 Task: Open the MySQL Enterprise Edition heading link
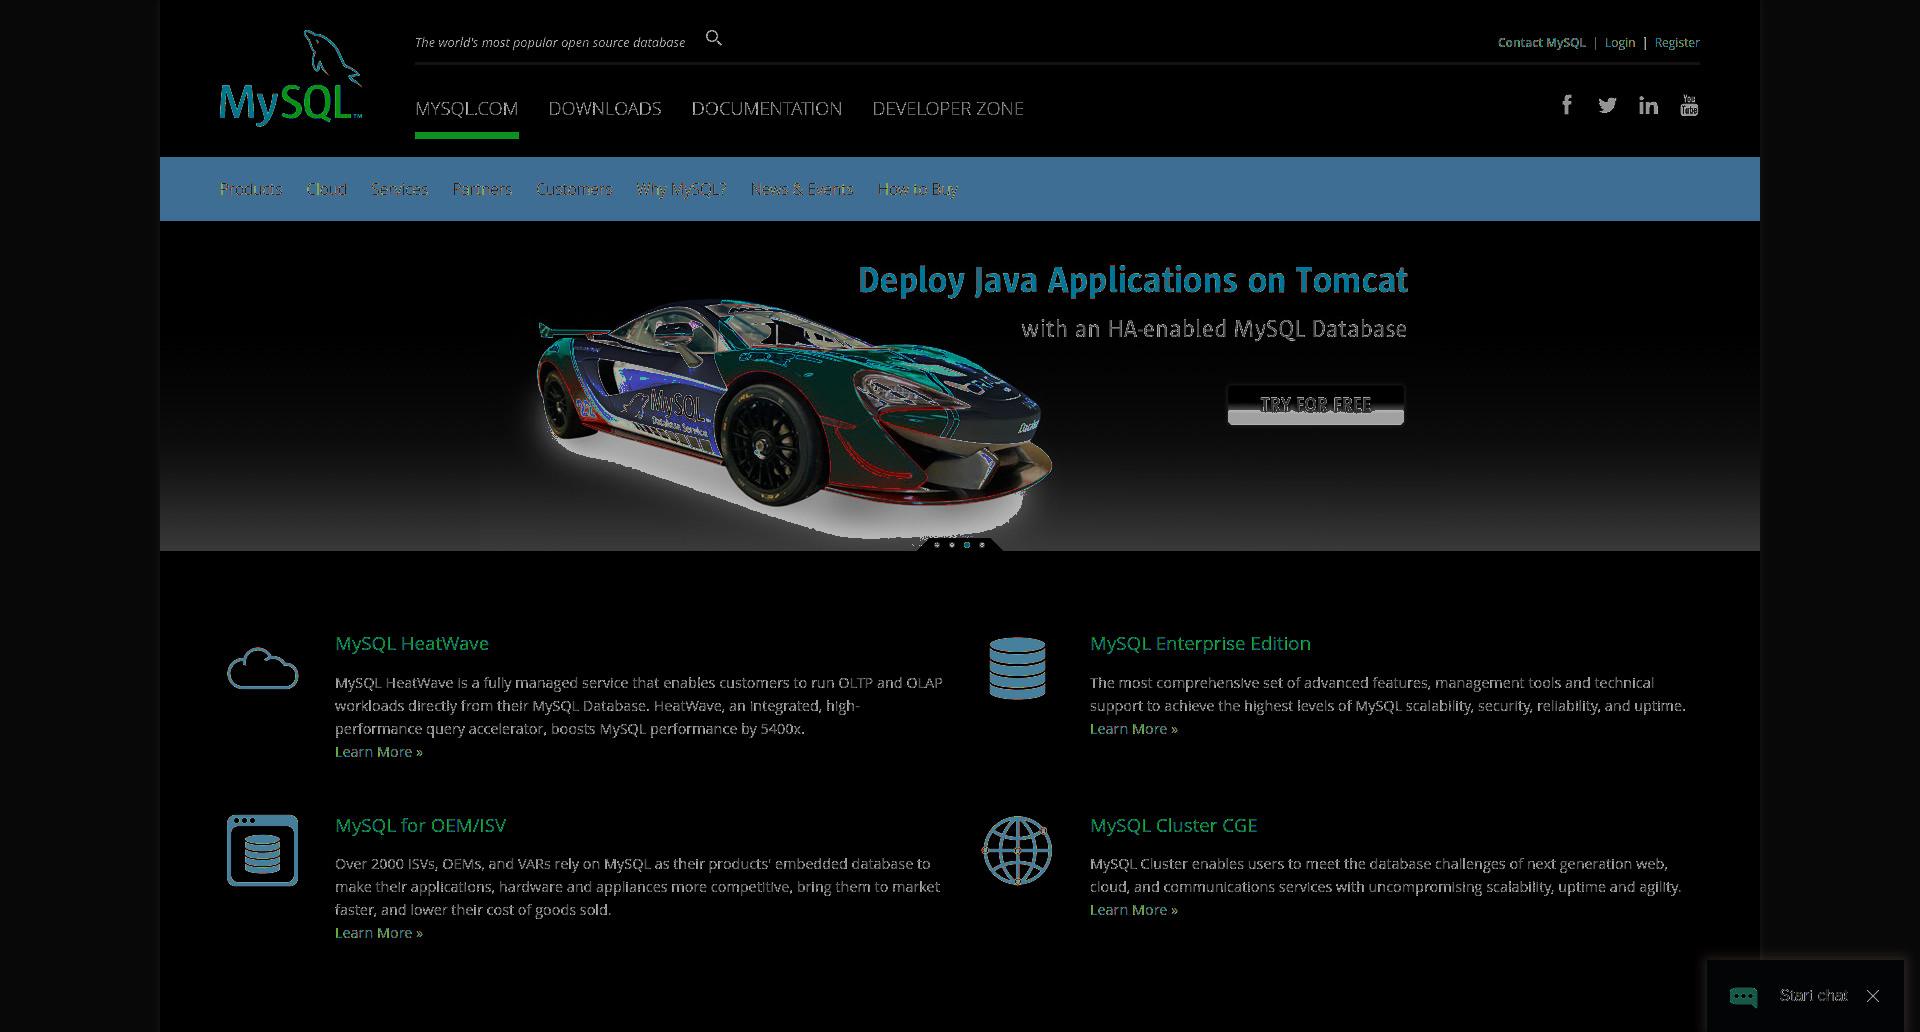pos(1200,644)
